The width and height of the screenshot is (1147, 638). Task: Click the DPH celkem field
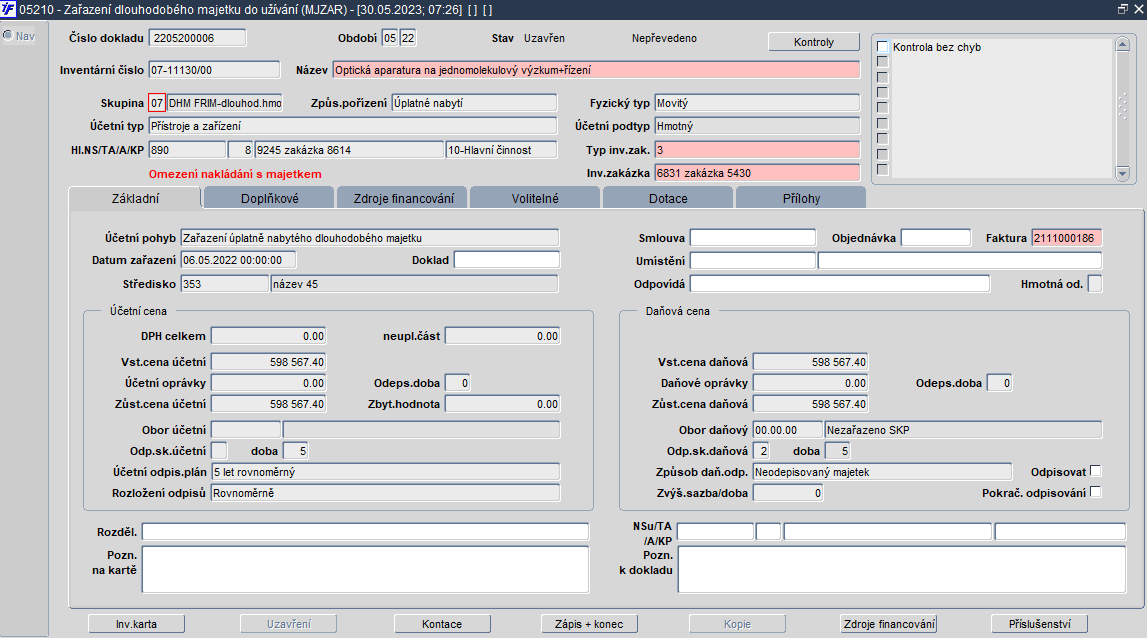tap(268, 336)
